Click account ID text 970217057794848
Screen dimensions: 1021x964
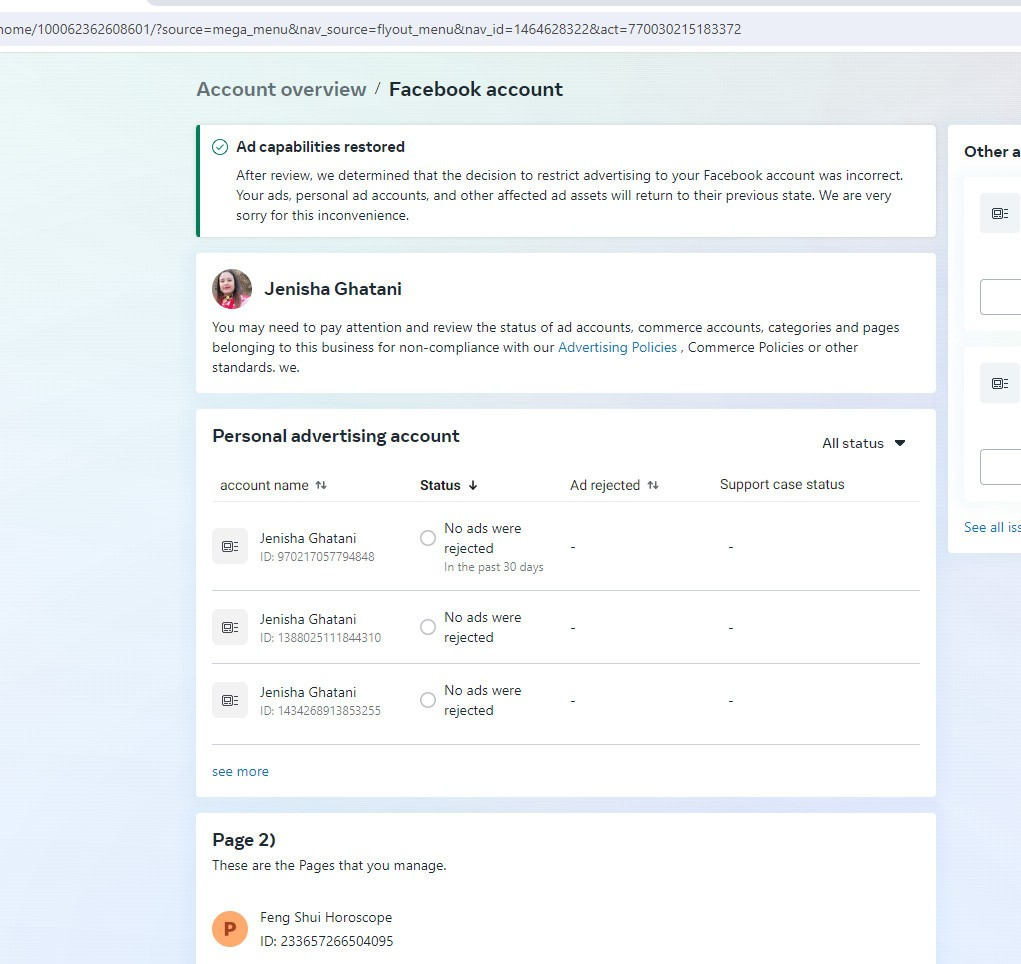[317, 557]
